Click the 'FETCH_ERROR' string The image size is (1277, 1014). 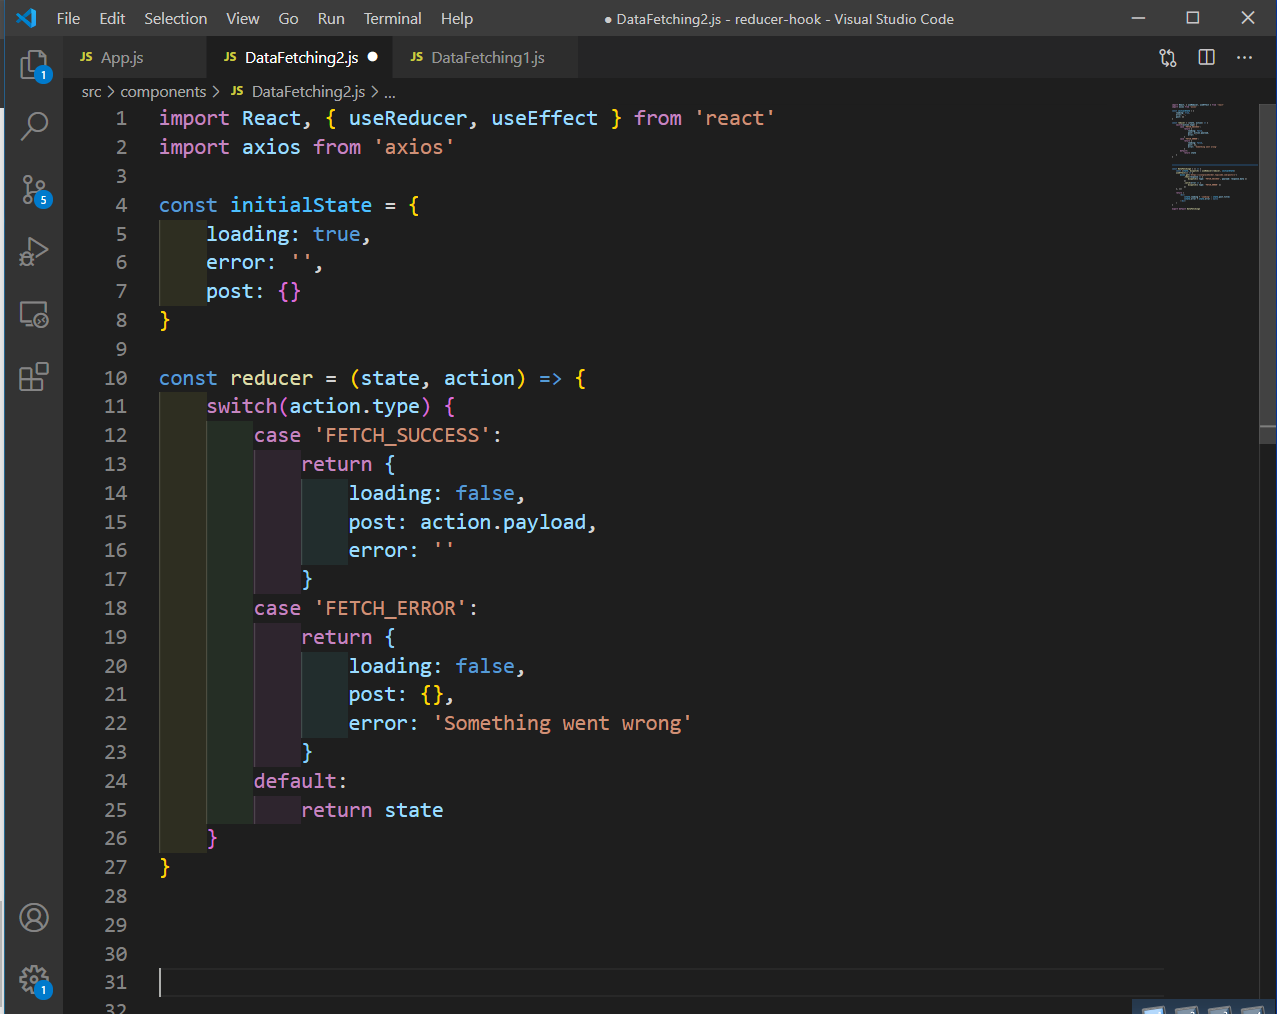click(390, 608)
